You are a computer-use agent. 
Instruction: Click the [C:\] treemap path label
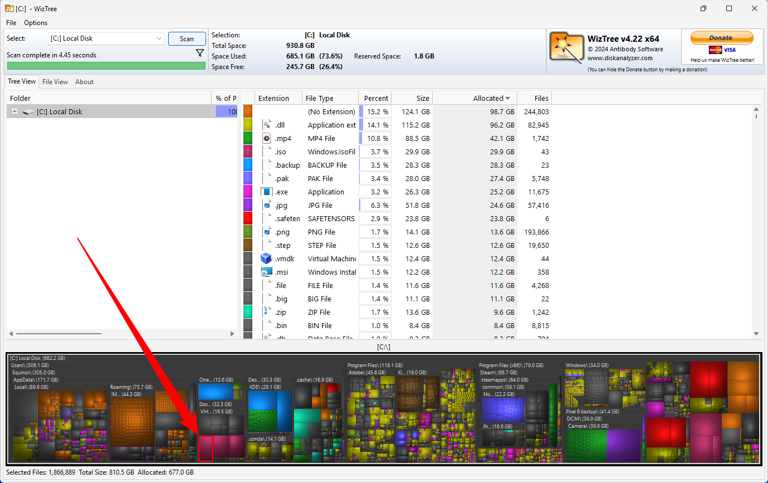(383, 347)
